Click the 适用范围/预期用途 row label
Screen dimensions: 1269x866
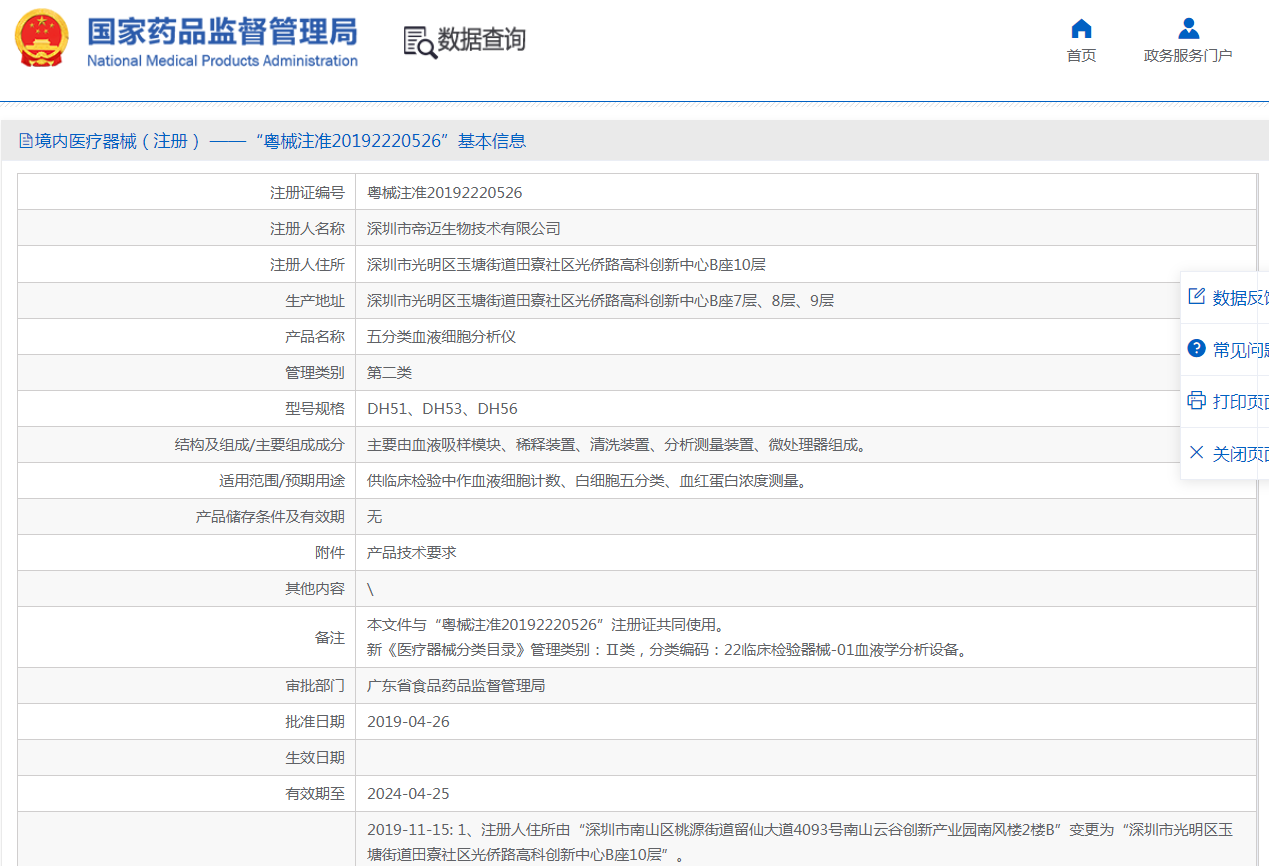click(282, 481)
